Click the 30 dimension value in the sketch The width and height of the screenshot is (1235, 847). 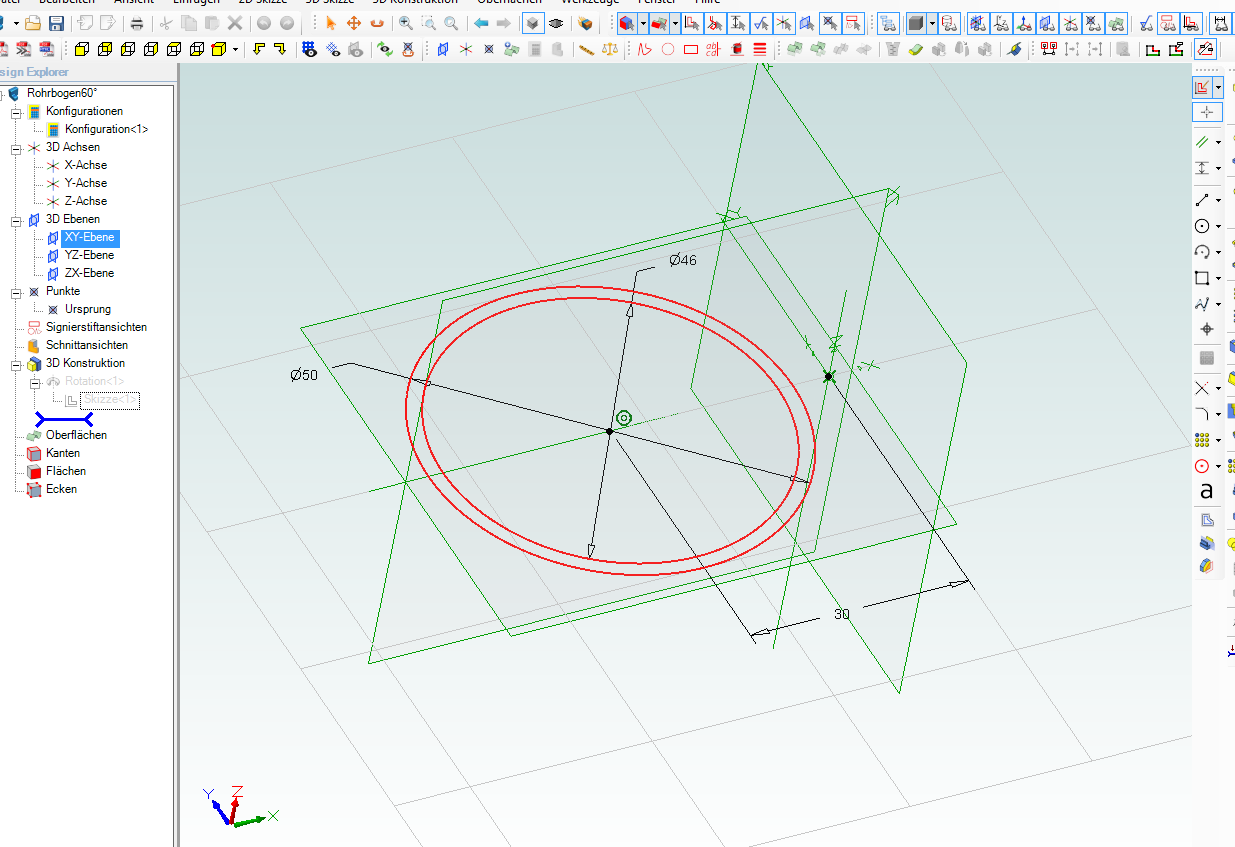click(x=841, y=614)
